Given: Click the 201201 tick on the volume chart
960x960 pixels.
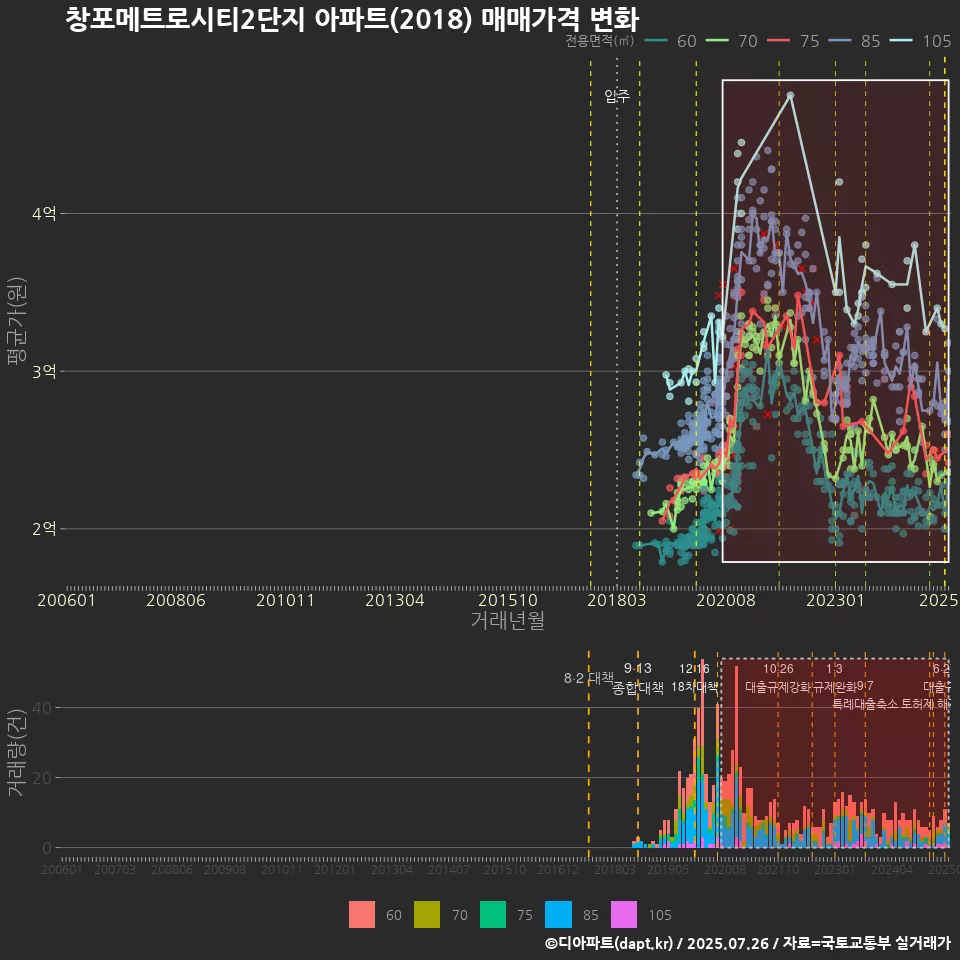Looking at the screenshot, I should pyautogui.click(x=335, y=869).
